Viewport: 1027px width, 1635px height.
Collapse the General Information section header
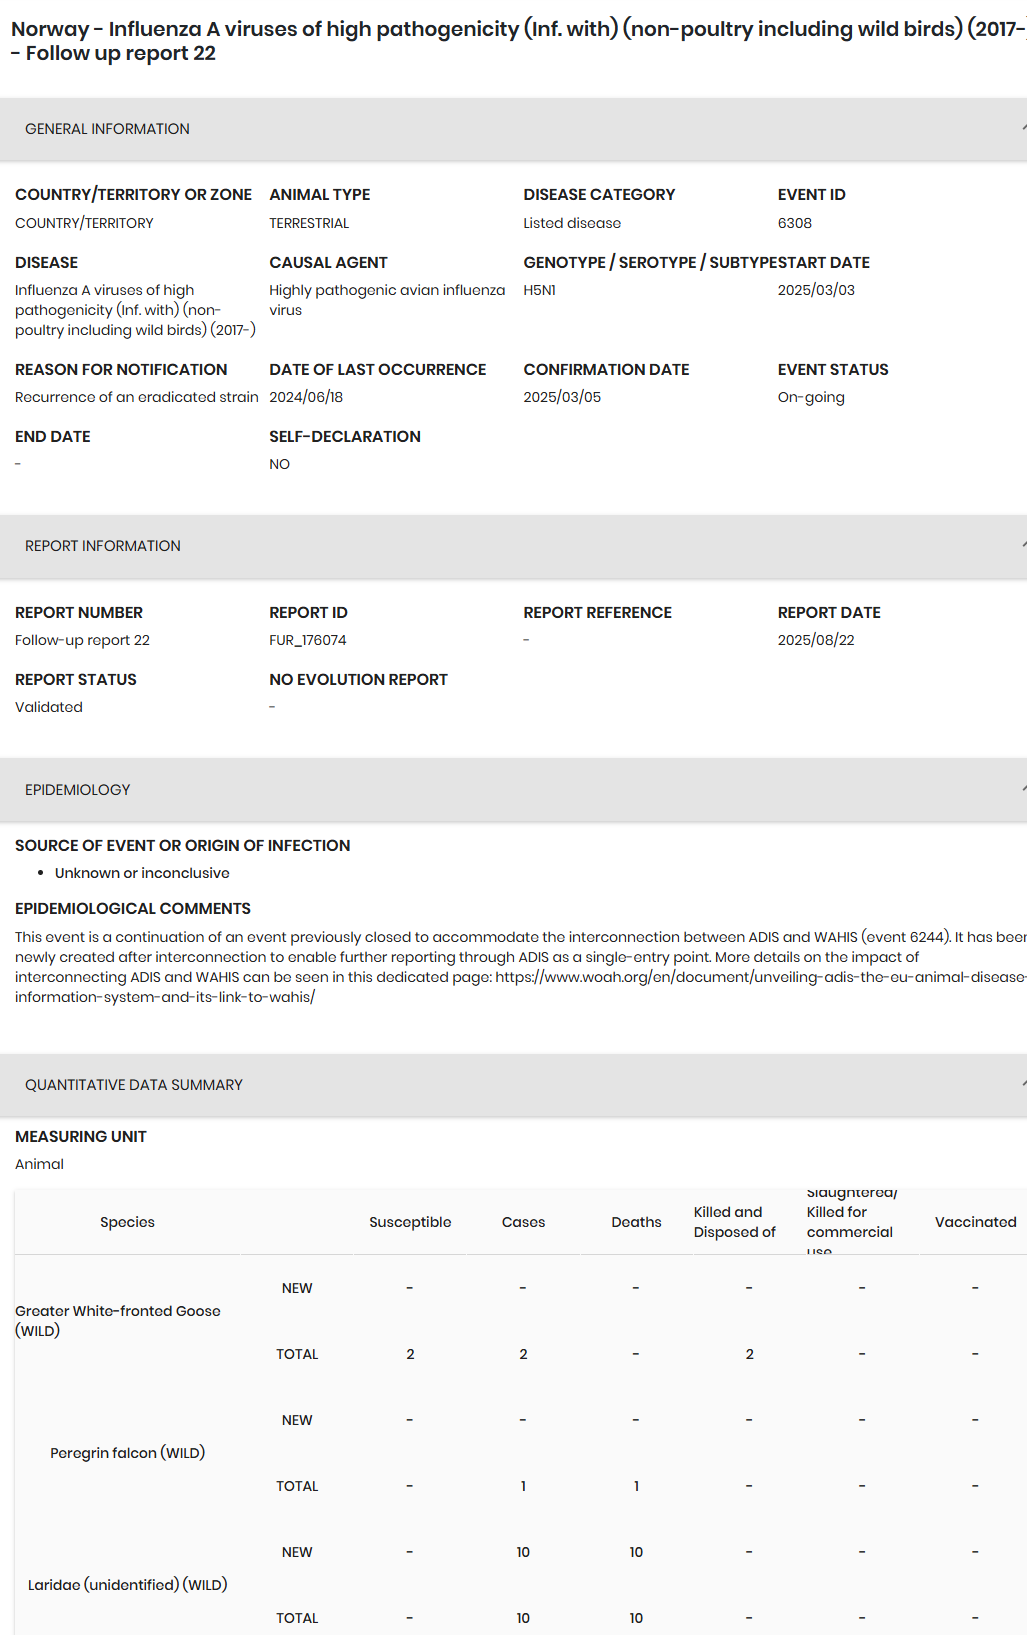tap(1021, 129)
